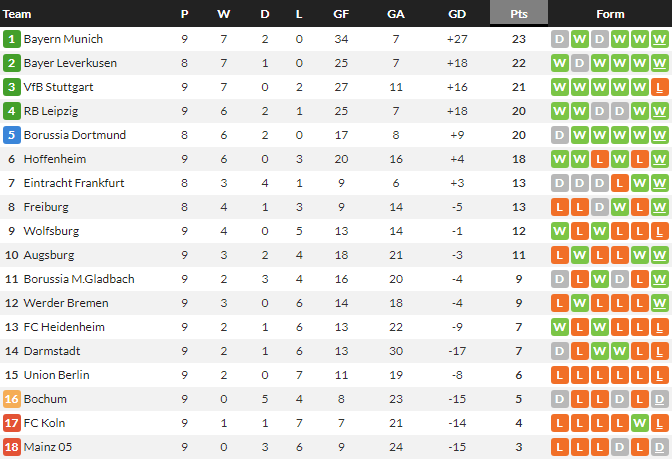Click Bochum's orange position 16 badge
This screenshot has height=463, width=672.
pos(12,399)
